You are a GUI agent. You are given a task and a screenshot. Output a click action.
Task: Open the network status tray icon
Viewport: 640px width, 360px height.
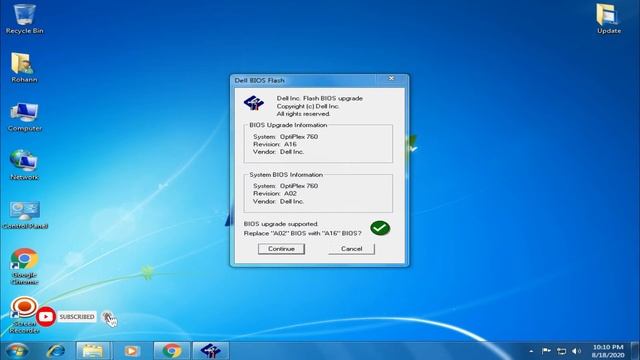point(562,351)
